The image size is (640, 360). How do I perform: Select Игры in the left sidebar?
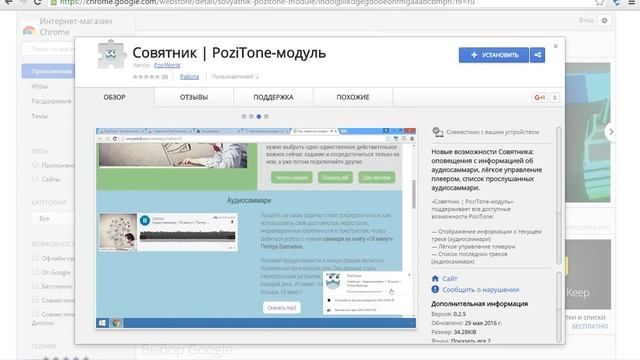[40, 86]
